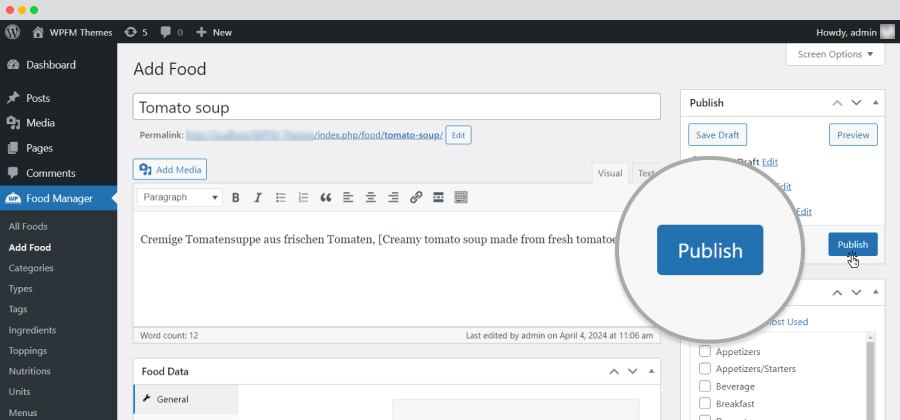900x420 pixels.
Task: Open Add Food submenu item
Action: [30, 247]
